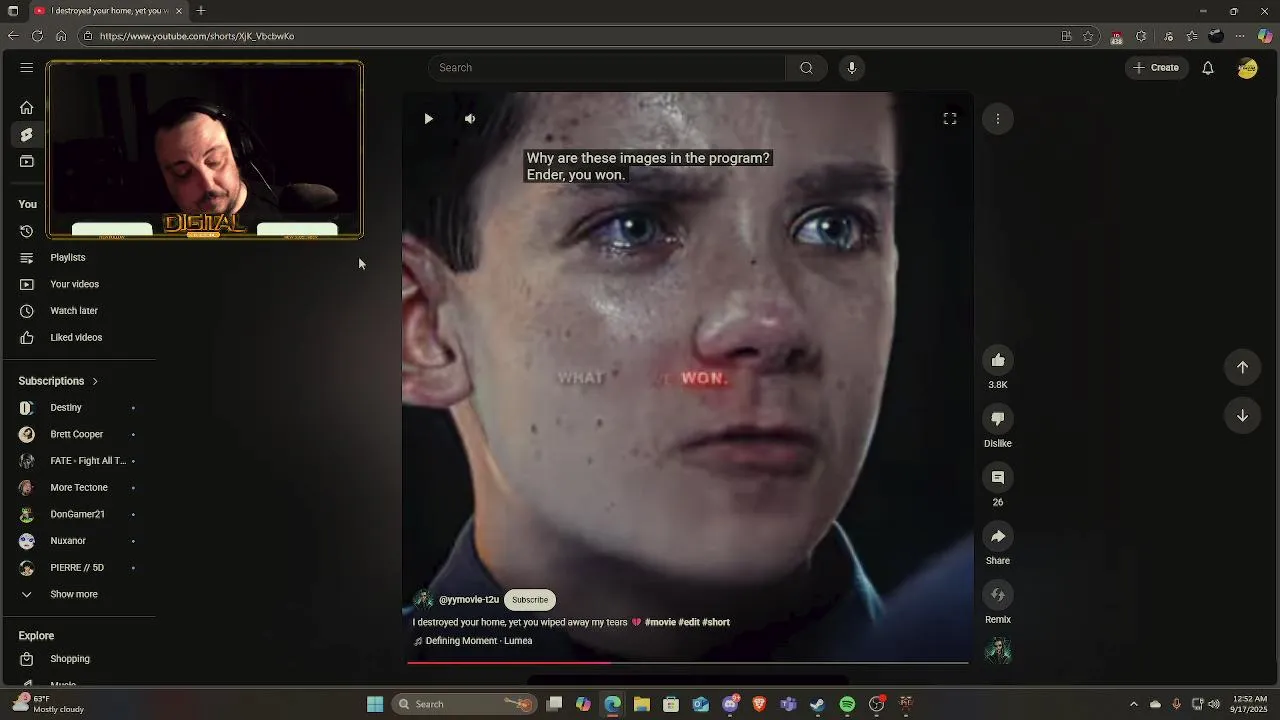The height and width of the screenshot is (720, 1280).
Task: Show hidden system tray icons
Action: tap(1133, 704)
